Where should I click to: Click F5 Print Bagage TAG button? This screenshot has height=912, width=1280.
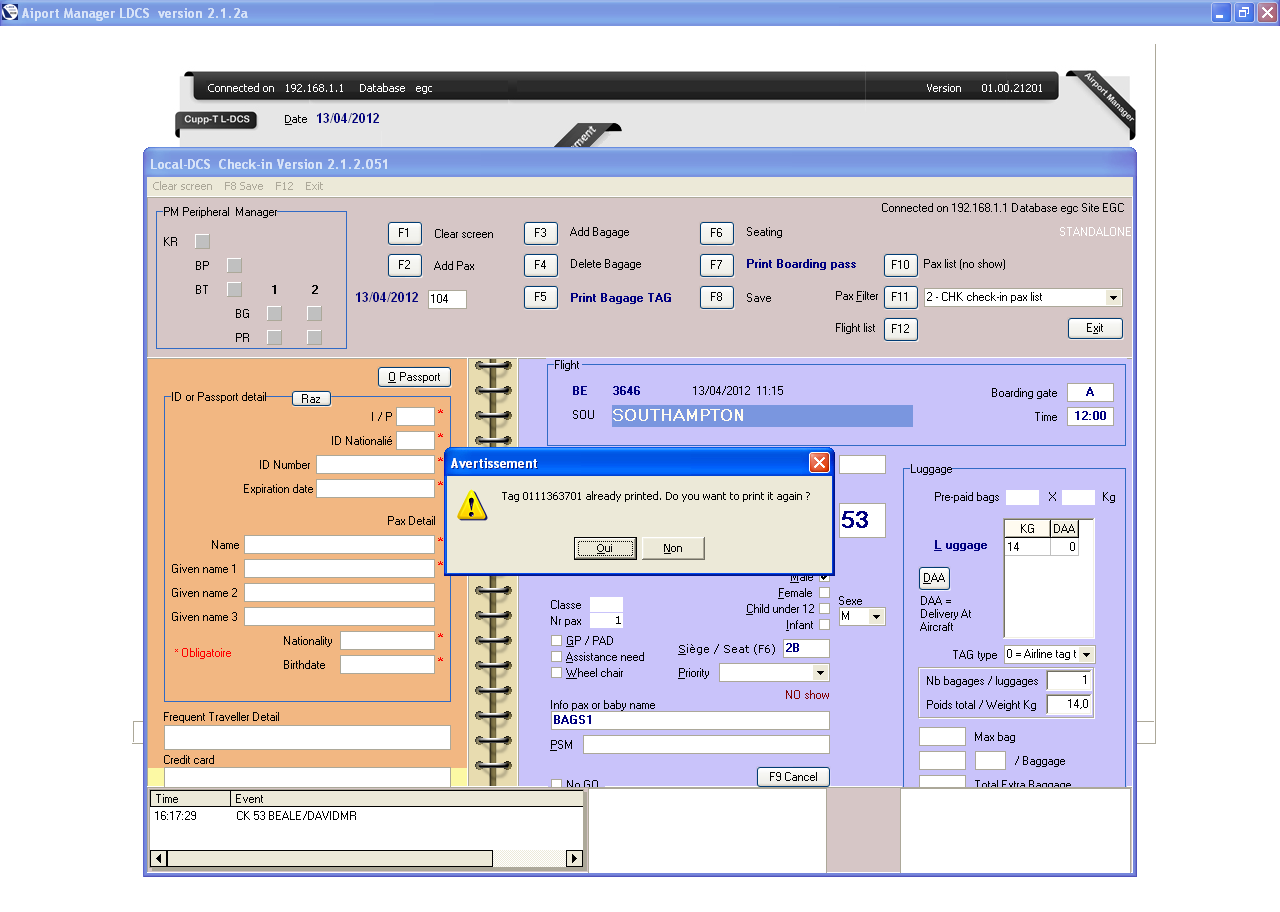click(540, 297)
